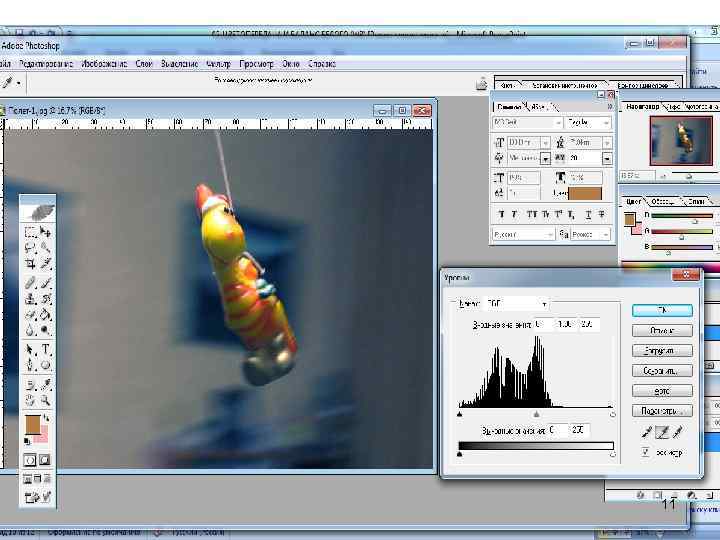Click the toolbox foreground color swatch
The height and width of the screenshot is (540, 720).
click(x=33, y=425)
